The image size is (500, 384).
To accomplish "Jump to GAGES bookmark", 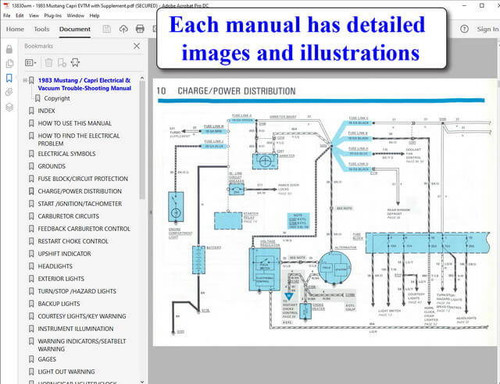I will (47, 359).
